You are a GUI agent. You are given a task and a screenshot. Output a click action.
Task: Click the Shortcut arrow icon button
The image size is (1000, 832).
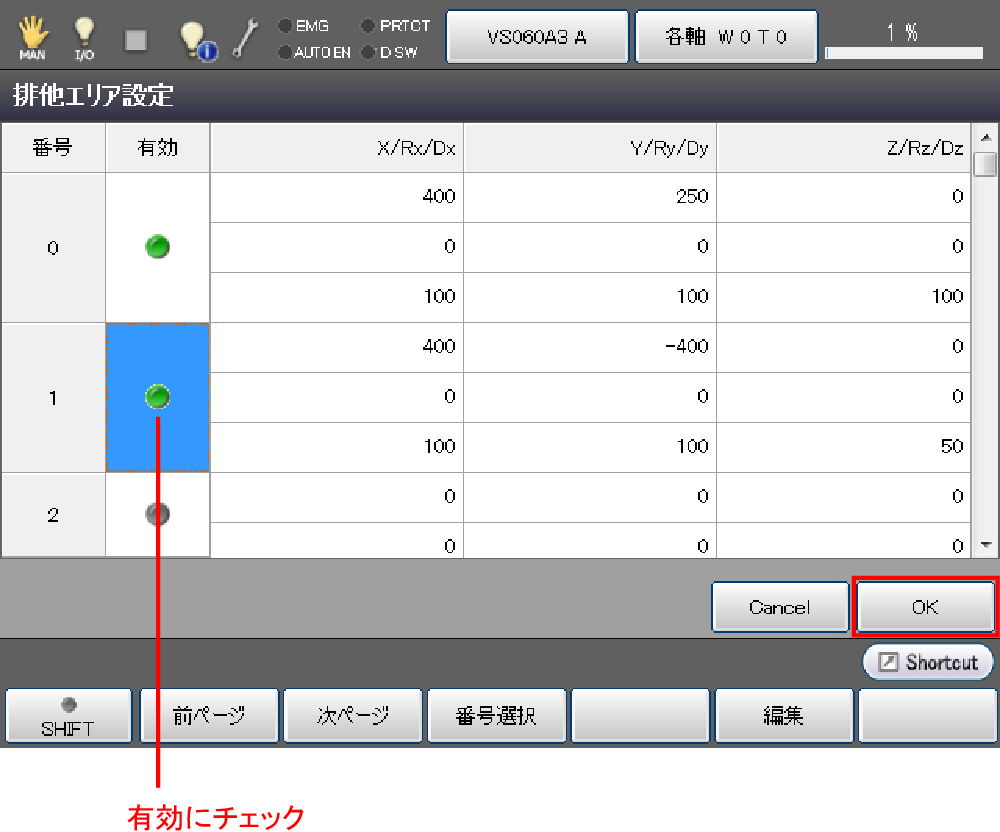click(x=927, y=662)
